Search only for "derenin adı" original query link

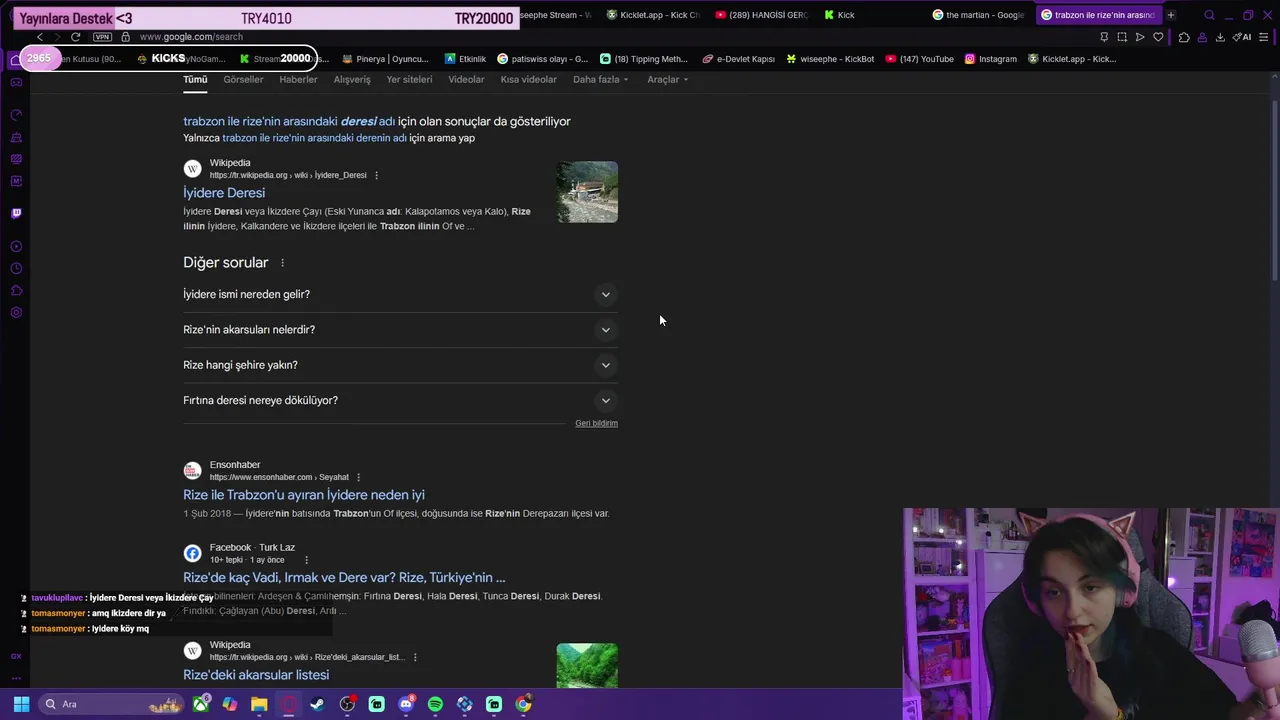314,138
